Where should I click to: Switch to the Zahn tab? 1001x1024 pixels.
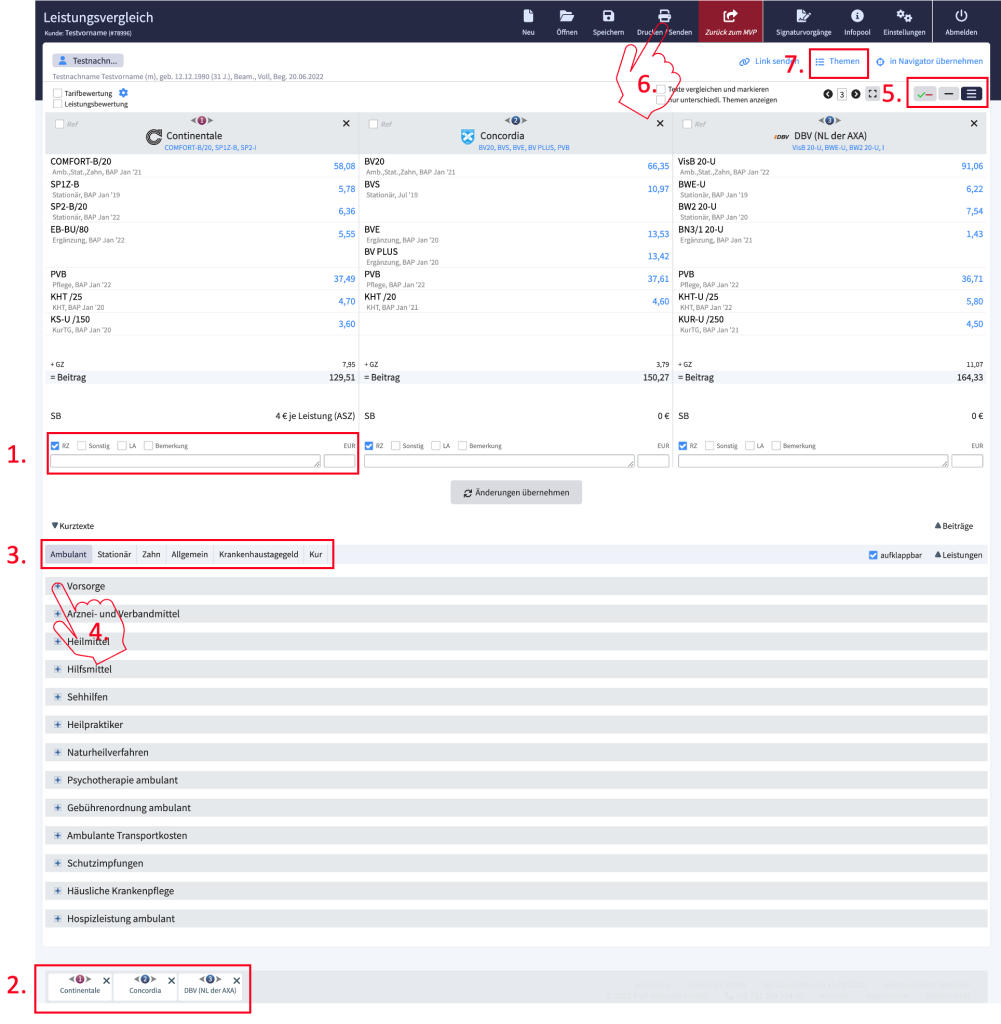[x=151, y=554]
